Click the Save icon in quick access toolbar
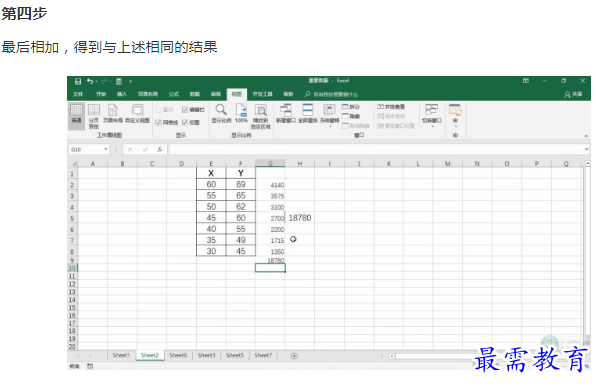The width and height of the screenshot is (596, 391). 78,81
